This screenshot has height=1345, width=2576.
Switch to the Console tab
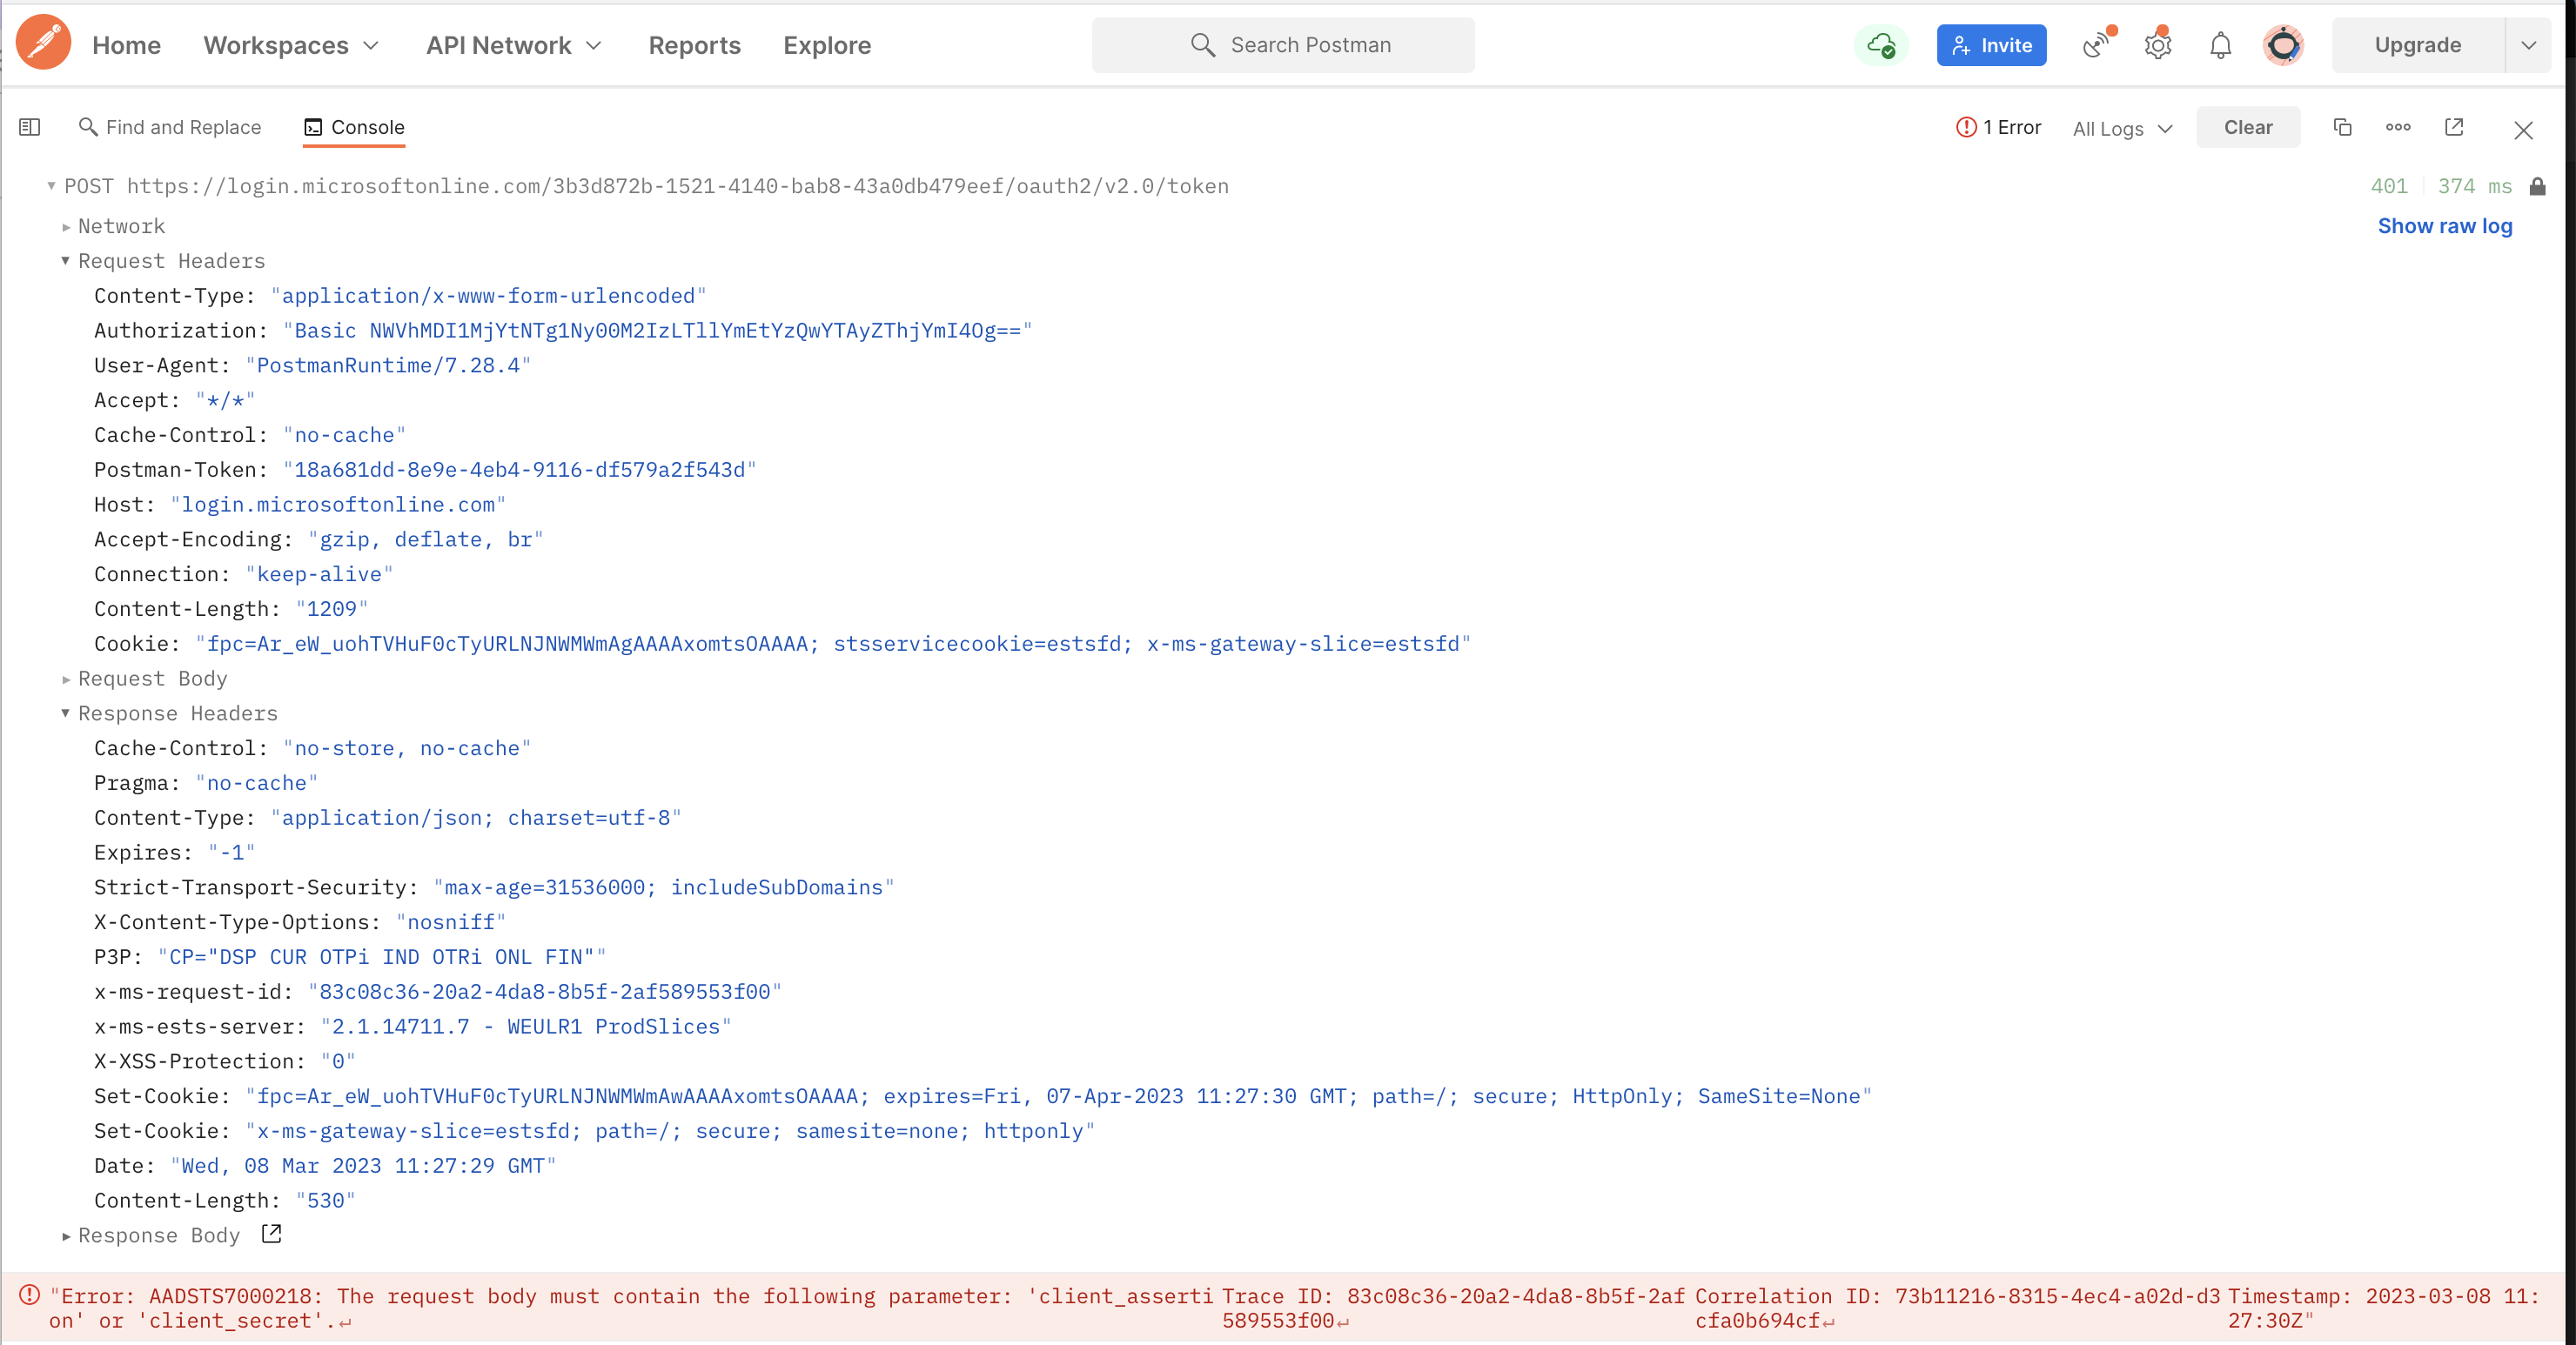coord(353,127)
